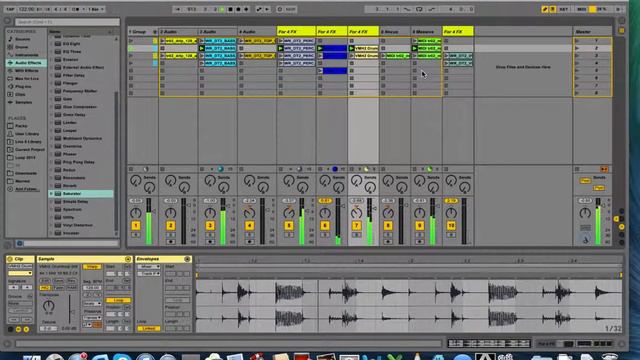
Task: Expand the Ping Pong Delay entry
Action: pos(51,162)
